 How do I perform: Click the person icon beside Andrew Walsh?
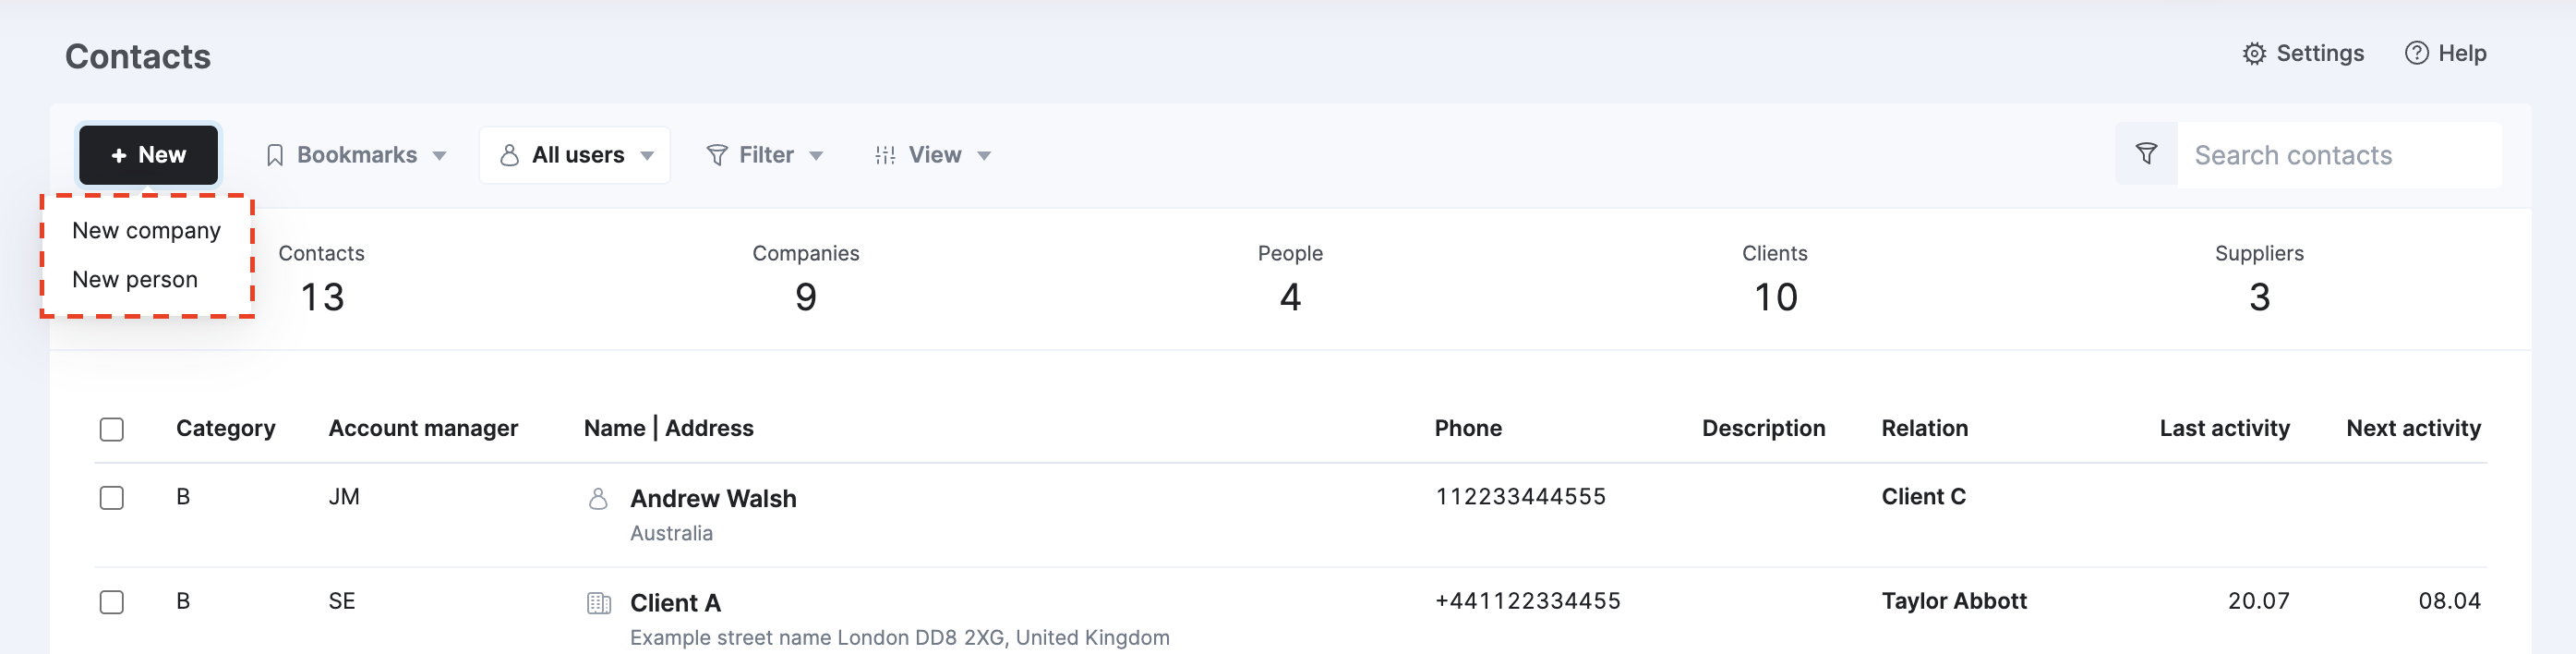598,498
